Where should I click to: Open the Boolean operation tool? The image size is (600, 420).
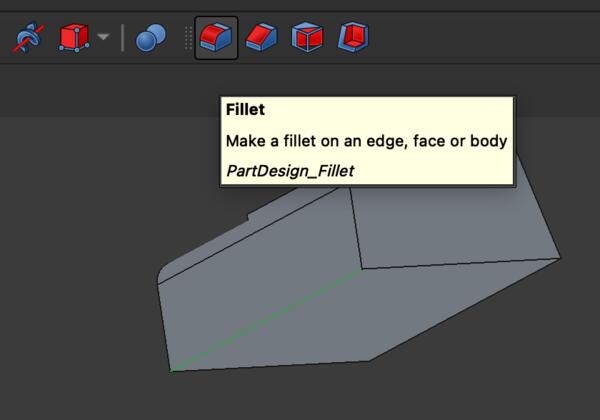pos(150,38)
